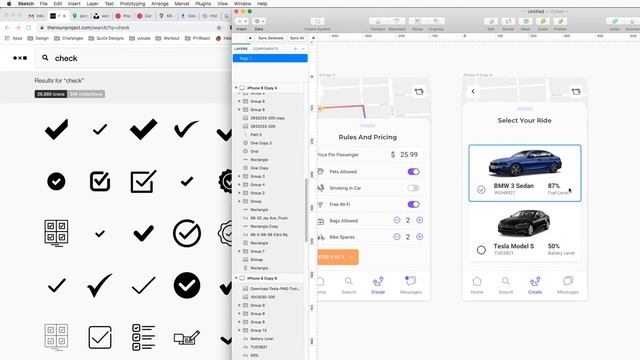The height and width of the screenshot is (360, 640).
Task: Toggle the Pets Allowed switch
Action: pos(413,171)
